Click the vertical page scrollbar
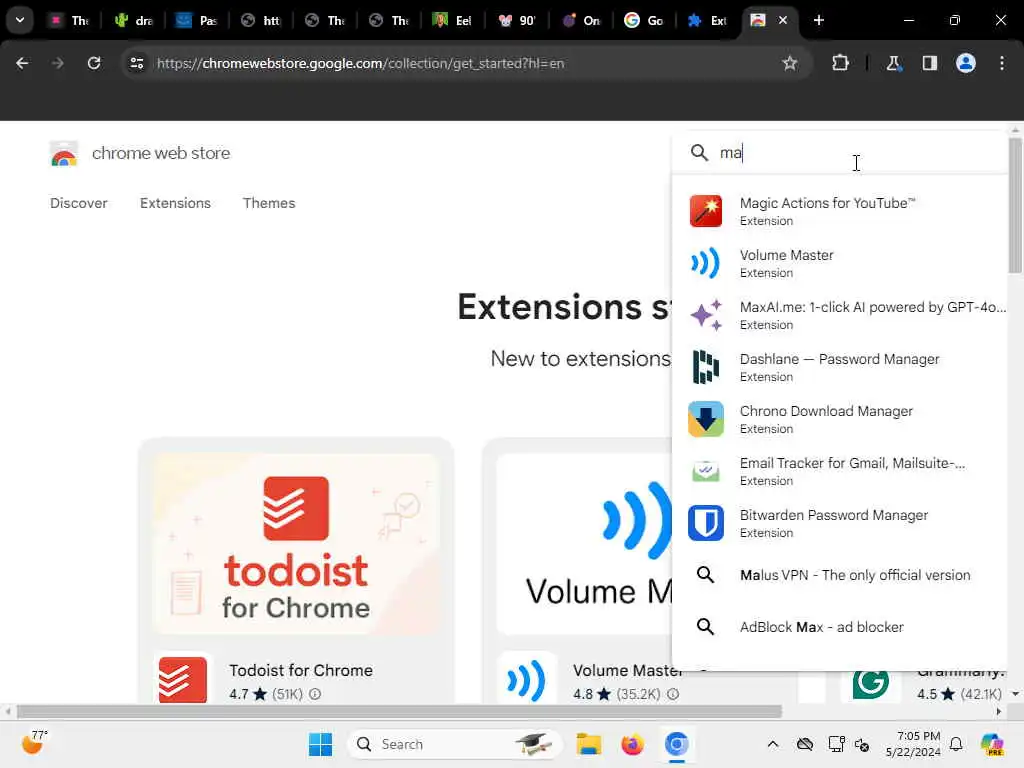 [x=1015, y=206]
